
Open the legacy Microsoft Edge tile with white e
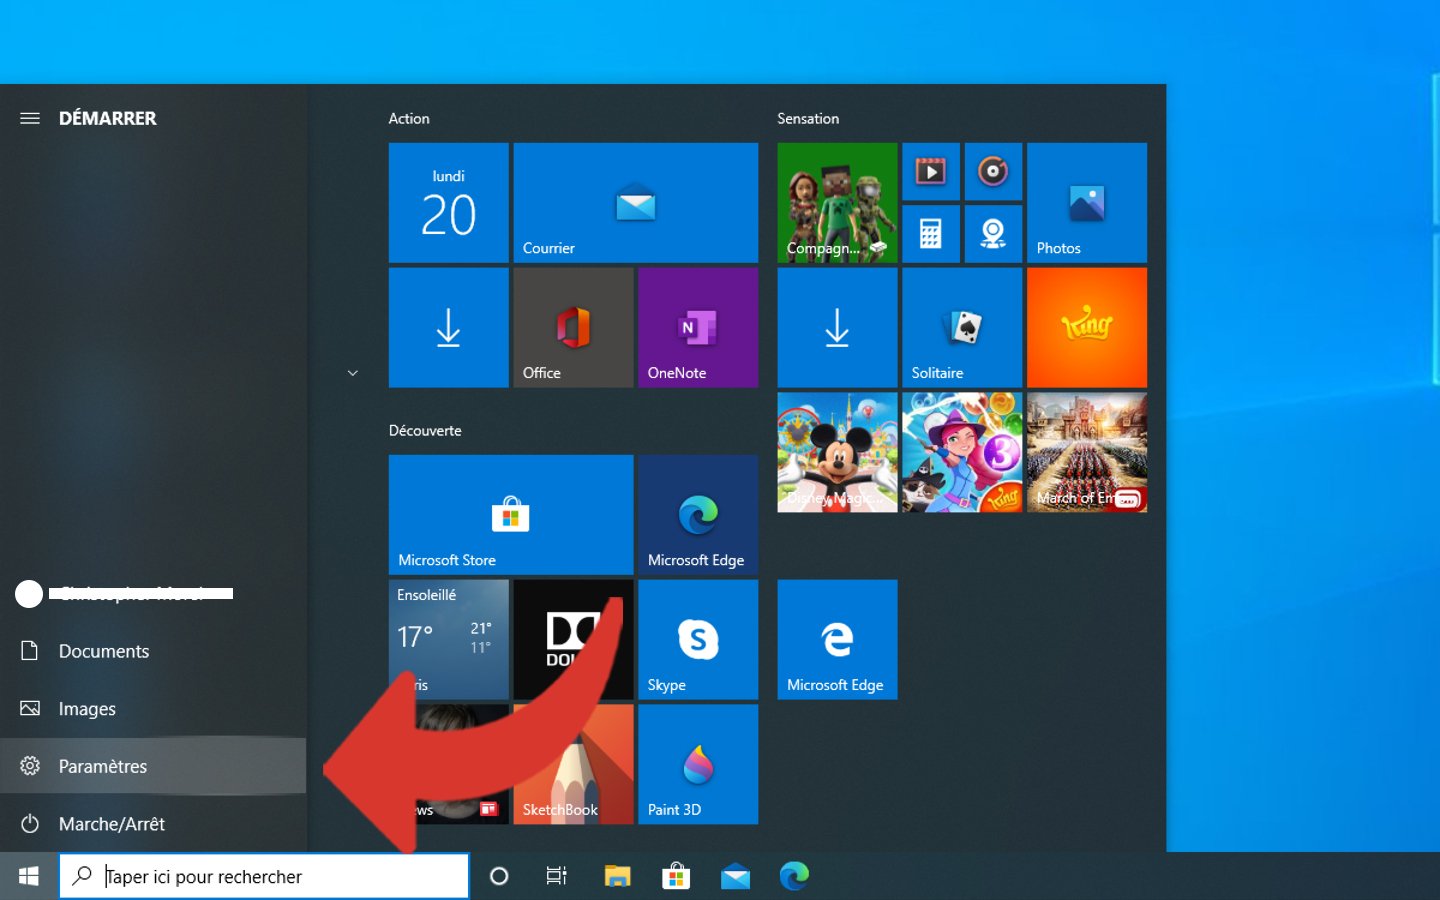(837, 640)
